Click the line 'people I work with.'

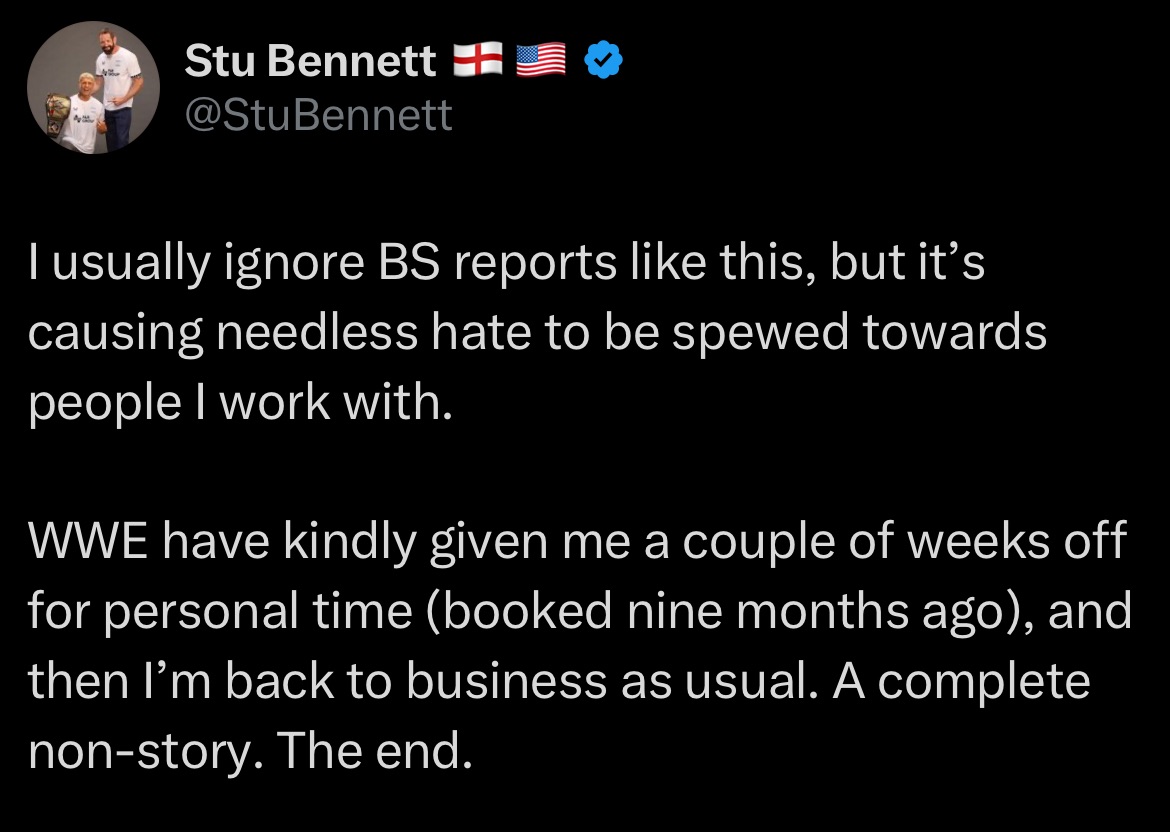coord(240,403)
